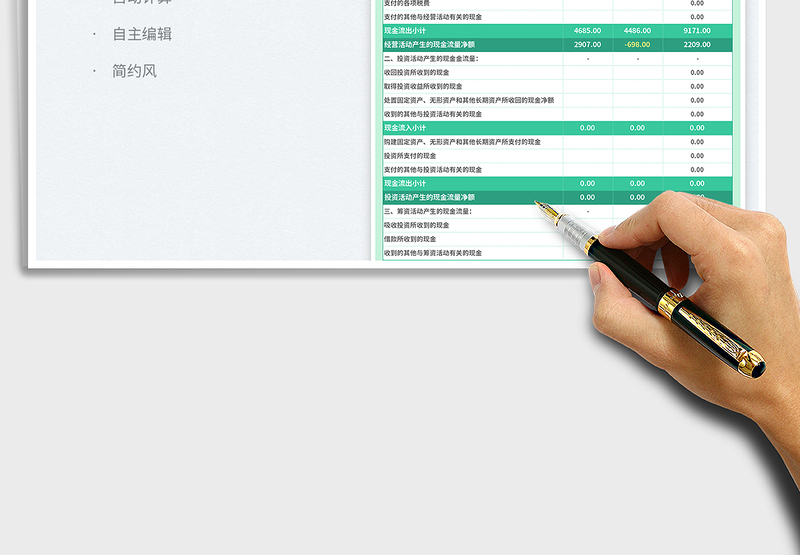Select the 0.00 total in 取得投资收益所收到的现金 row
This screenshot has height=555, width=800.
(697, 86)
